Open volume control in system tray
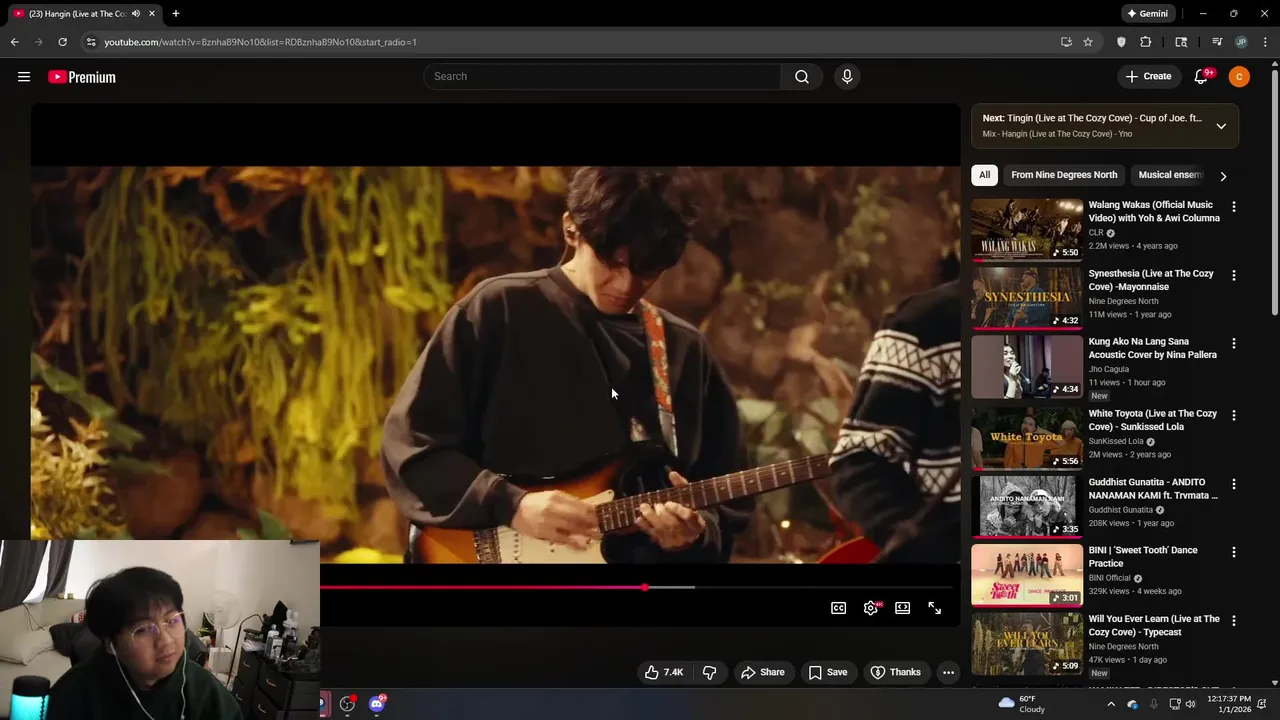Image resolution: width=1280 pixels, height=720 pixels. [x=1190, y=704]
